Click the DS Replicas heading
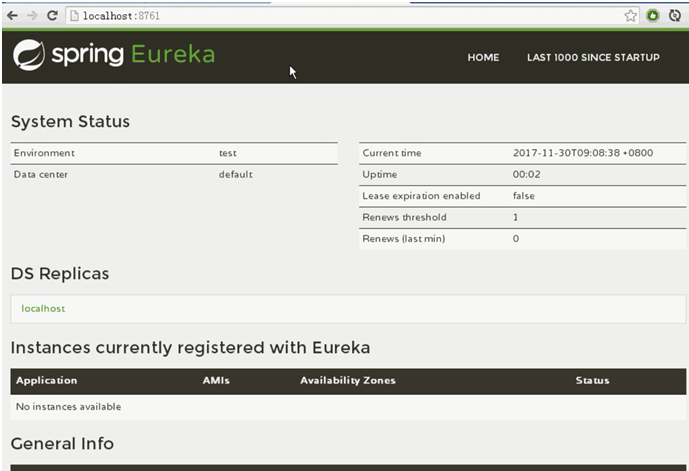689x471 pixels. point(60,274)
